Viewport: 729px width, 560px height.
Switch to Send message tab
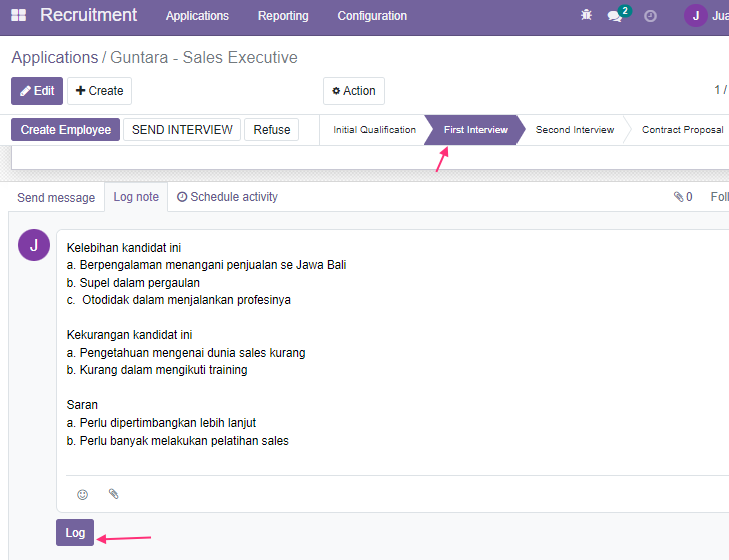pyautogui.click(x=56, y=198)
